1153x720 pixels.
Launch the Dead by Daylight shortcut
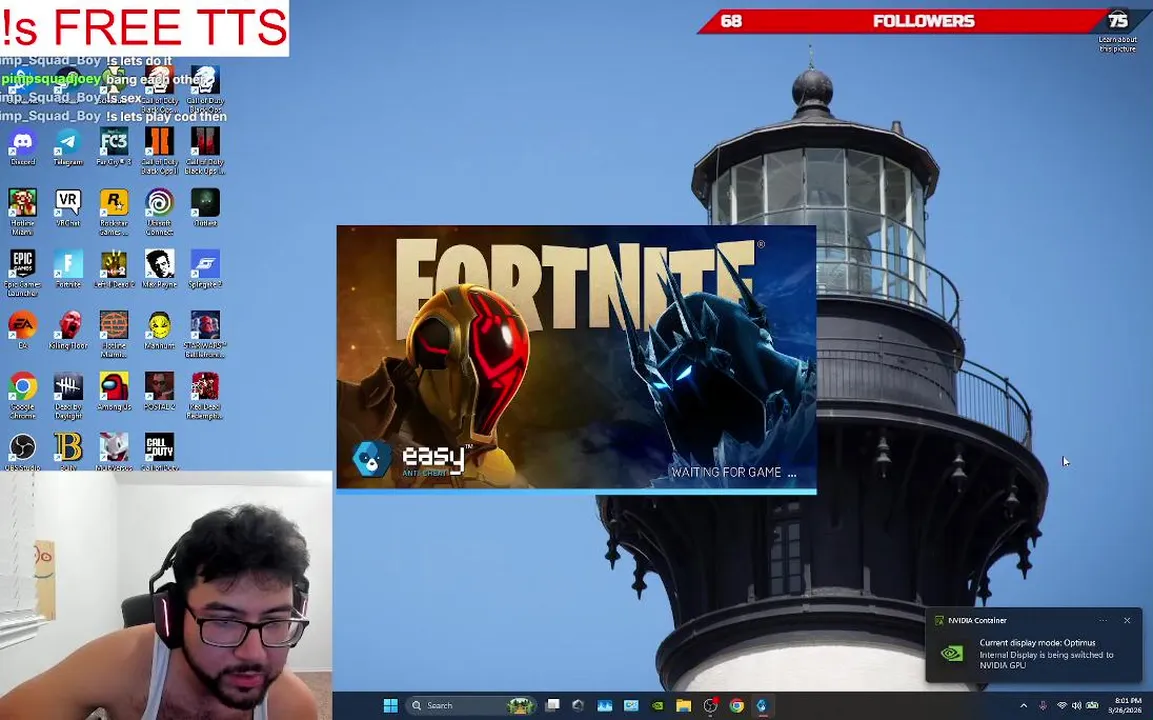pos(68,395)
